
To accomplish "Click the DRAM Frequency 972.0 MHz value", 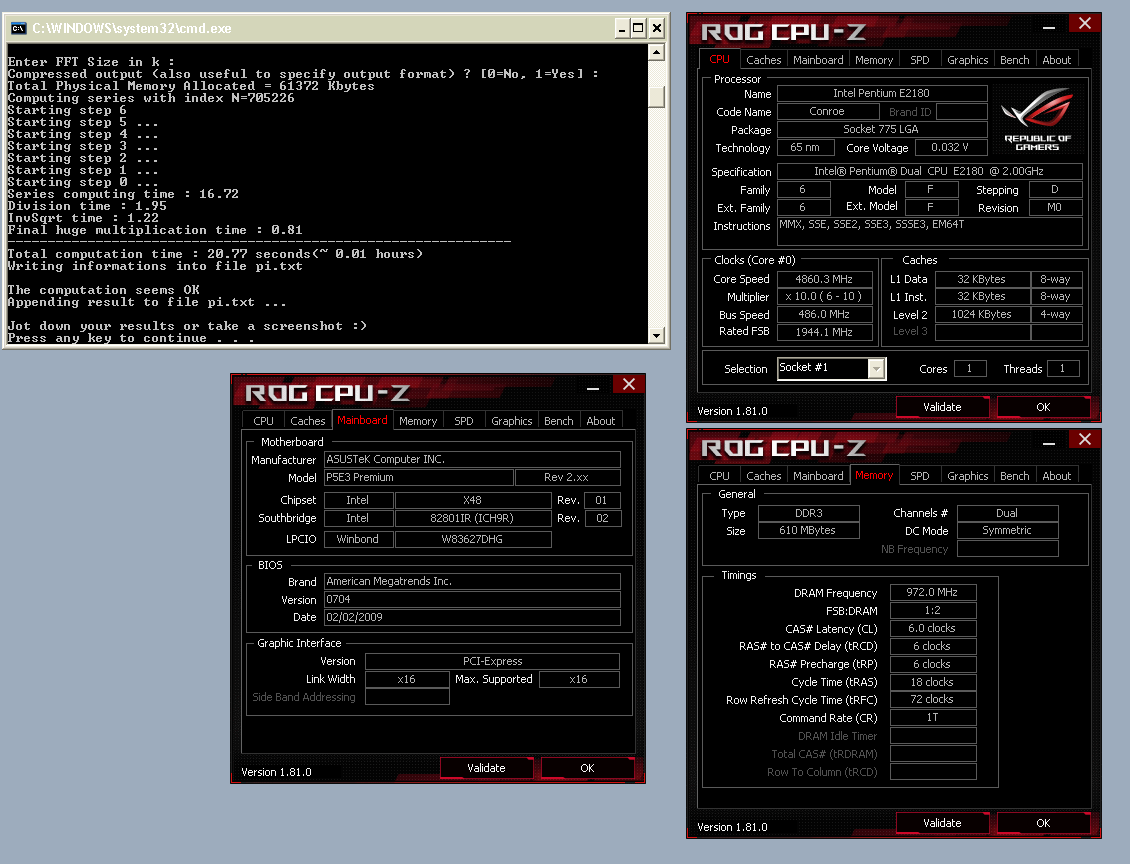I will [933, 592].
